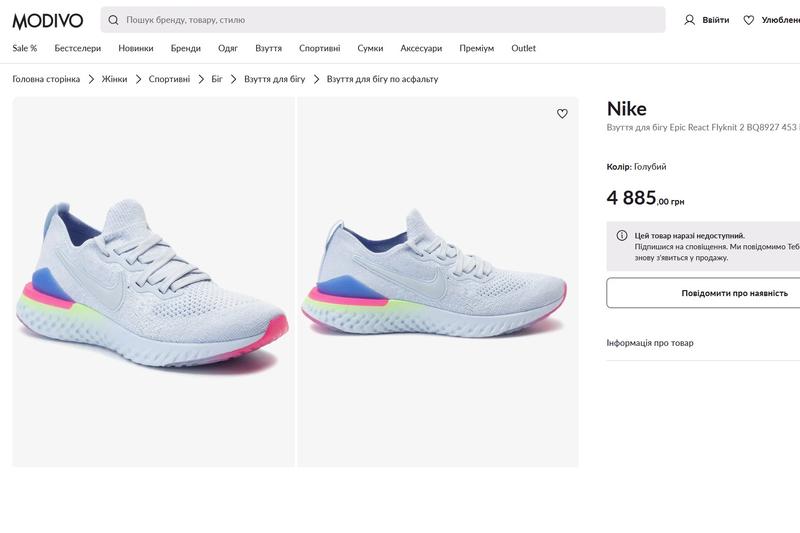Click the search magnifier icon
The width and height of the screenshot is (800, 533).
[113, 20]
